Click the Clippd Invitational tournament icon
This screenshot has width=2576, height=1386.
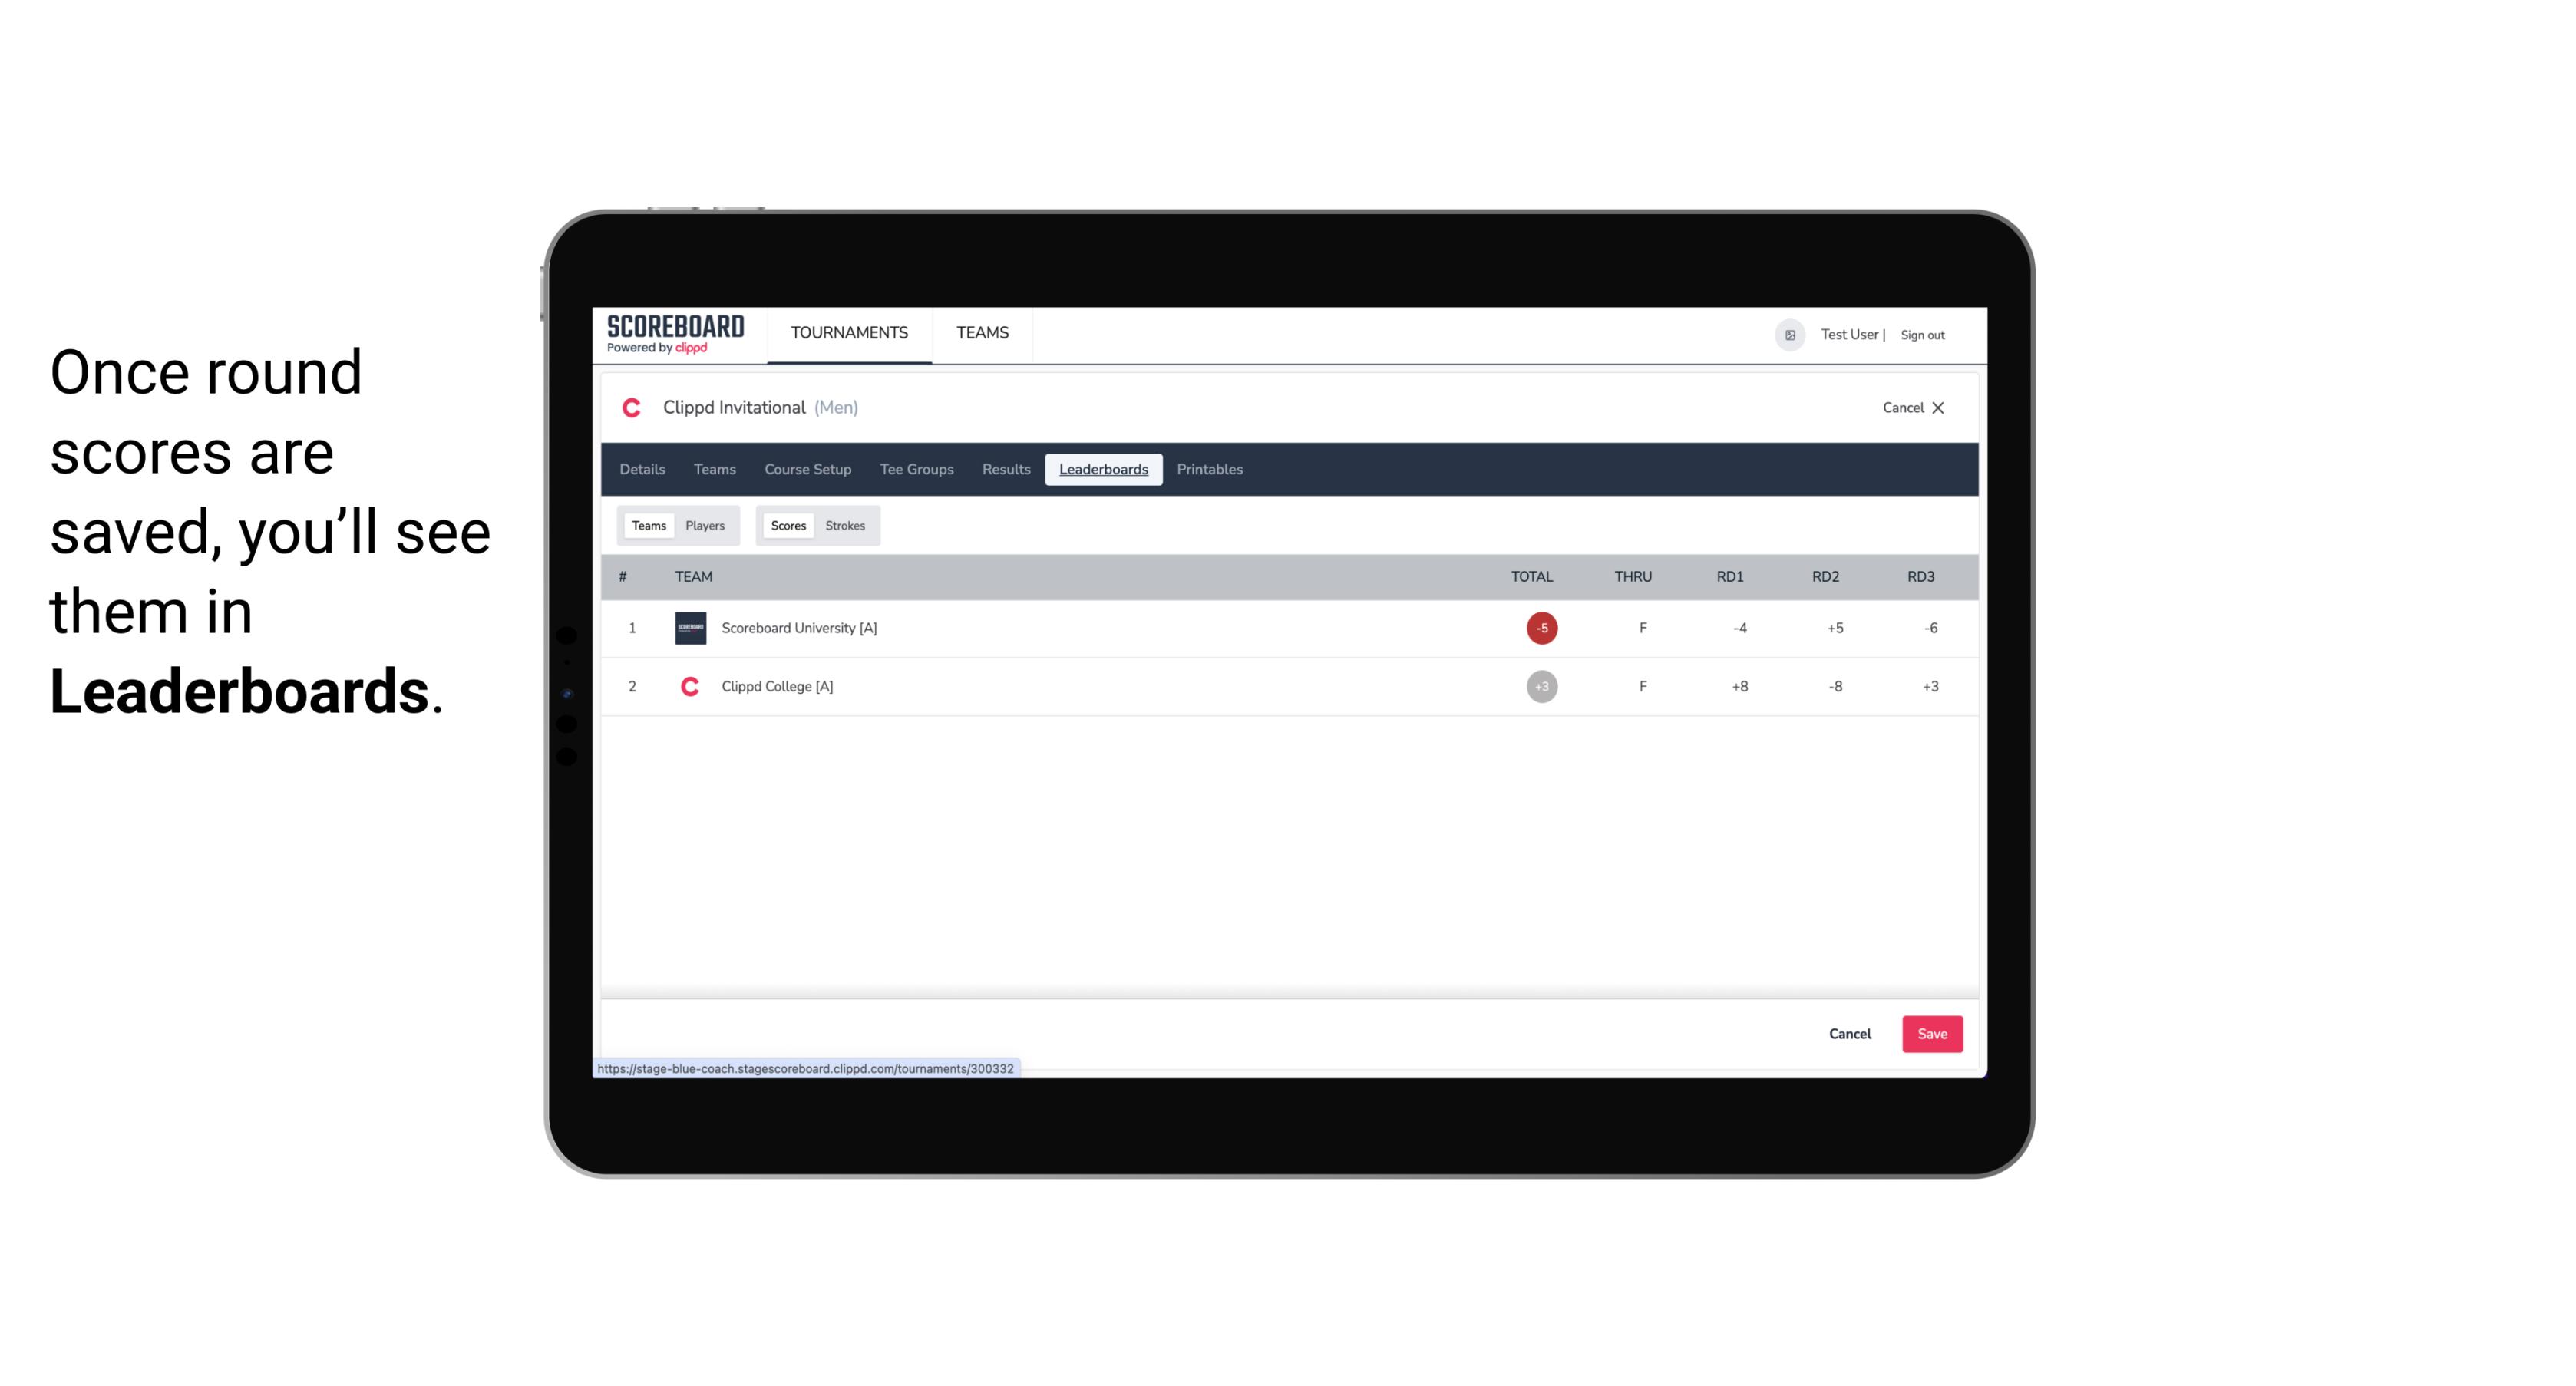[633, 406]
